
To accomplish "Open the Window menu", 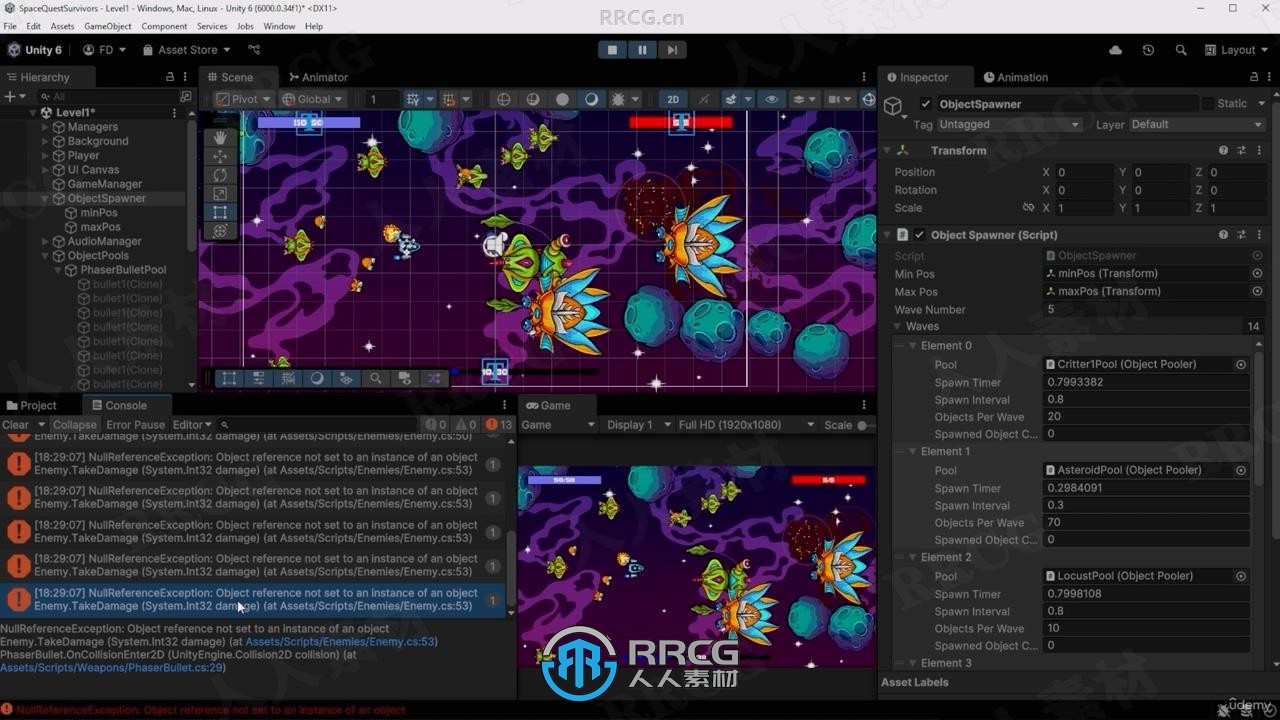I will click(279, 26).
